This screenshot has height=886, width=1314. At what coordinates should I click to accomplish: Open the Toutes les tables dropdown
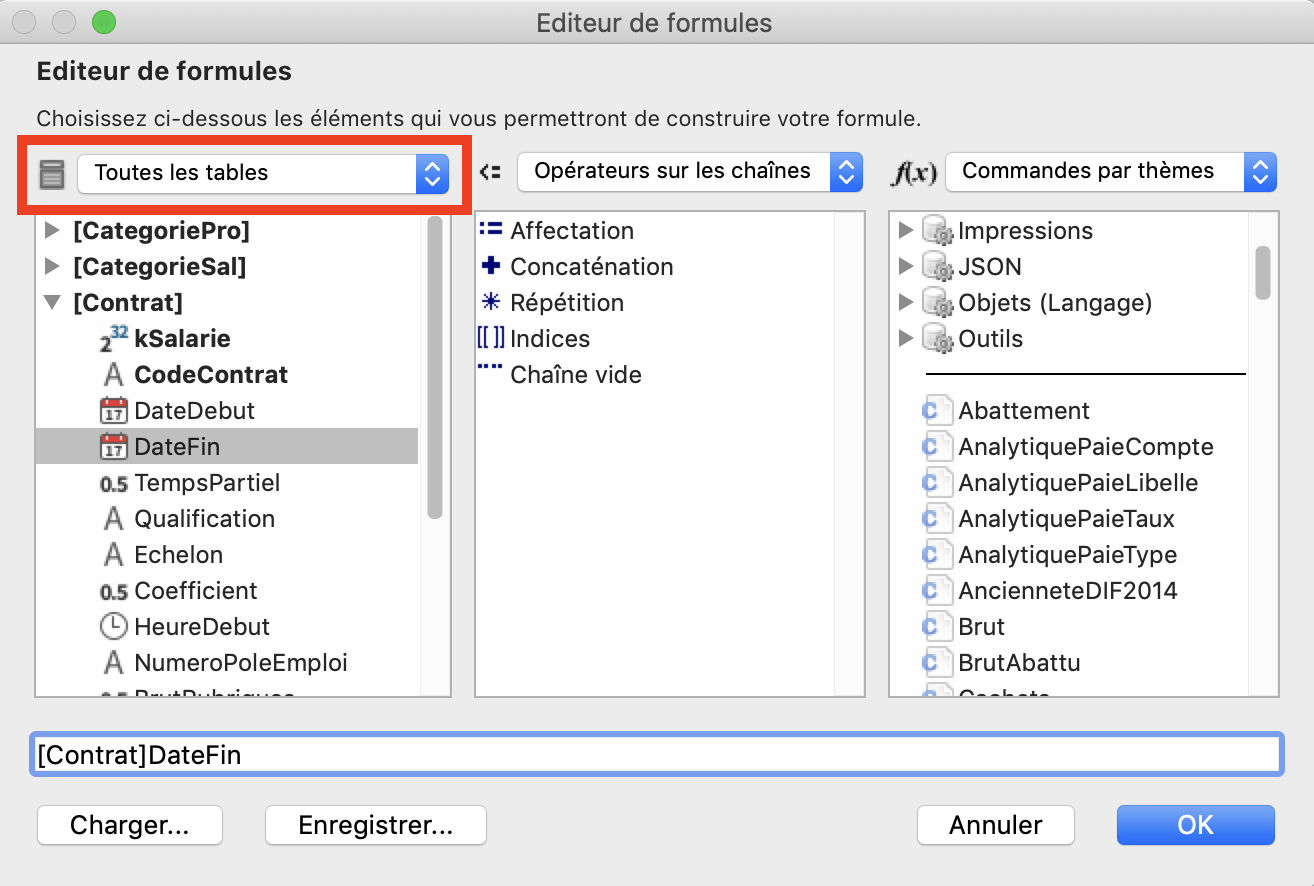pos(264,173)
